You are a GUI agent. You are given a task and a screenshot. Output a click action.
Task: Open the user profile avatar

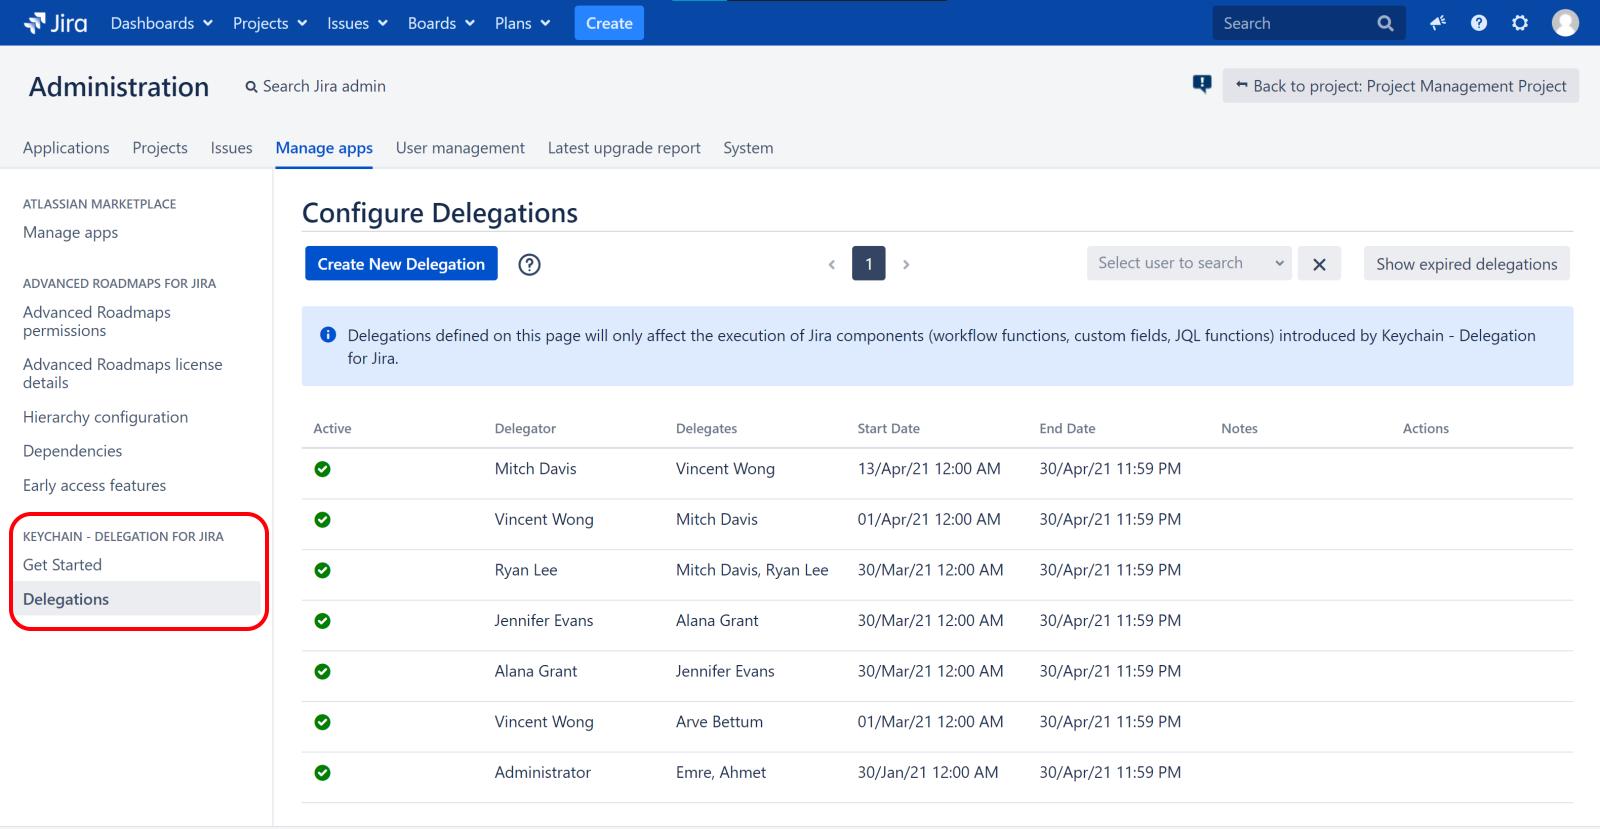coord(1565,23)
